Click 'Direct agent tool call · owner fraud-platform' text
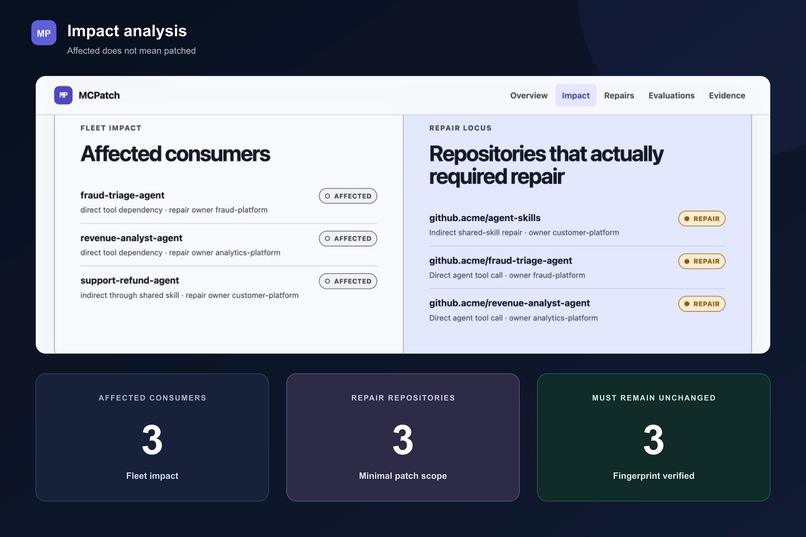Screen dimensions: 806x537 tap(507, 275)
